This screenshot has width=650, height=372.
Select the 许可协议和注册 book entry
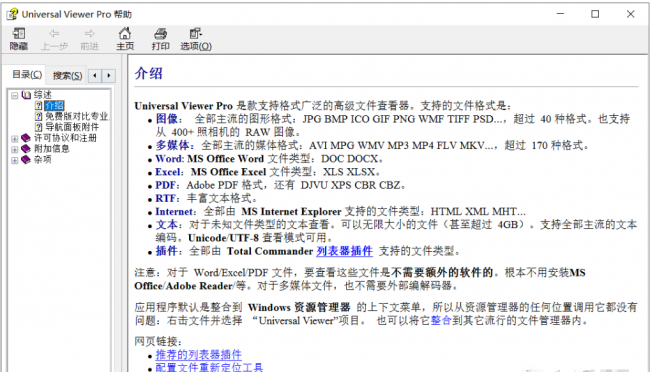(x=65, y=138)
